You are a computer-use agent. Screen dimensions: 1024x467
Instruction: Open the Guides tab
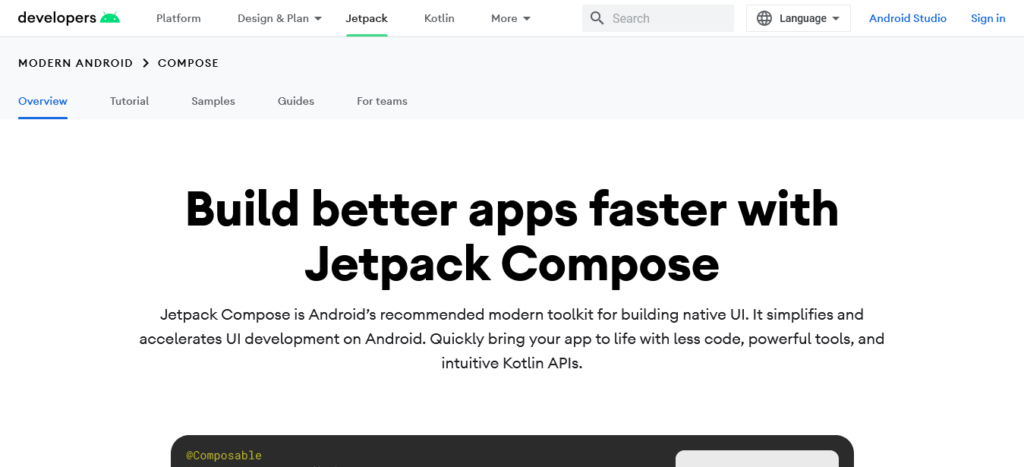(296, 101)
